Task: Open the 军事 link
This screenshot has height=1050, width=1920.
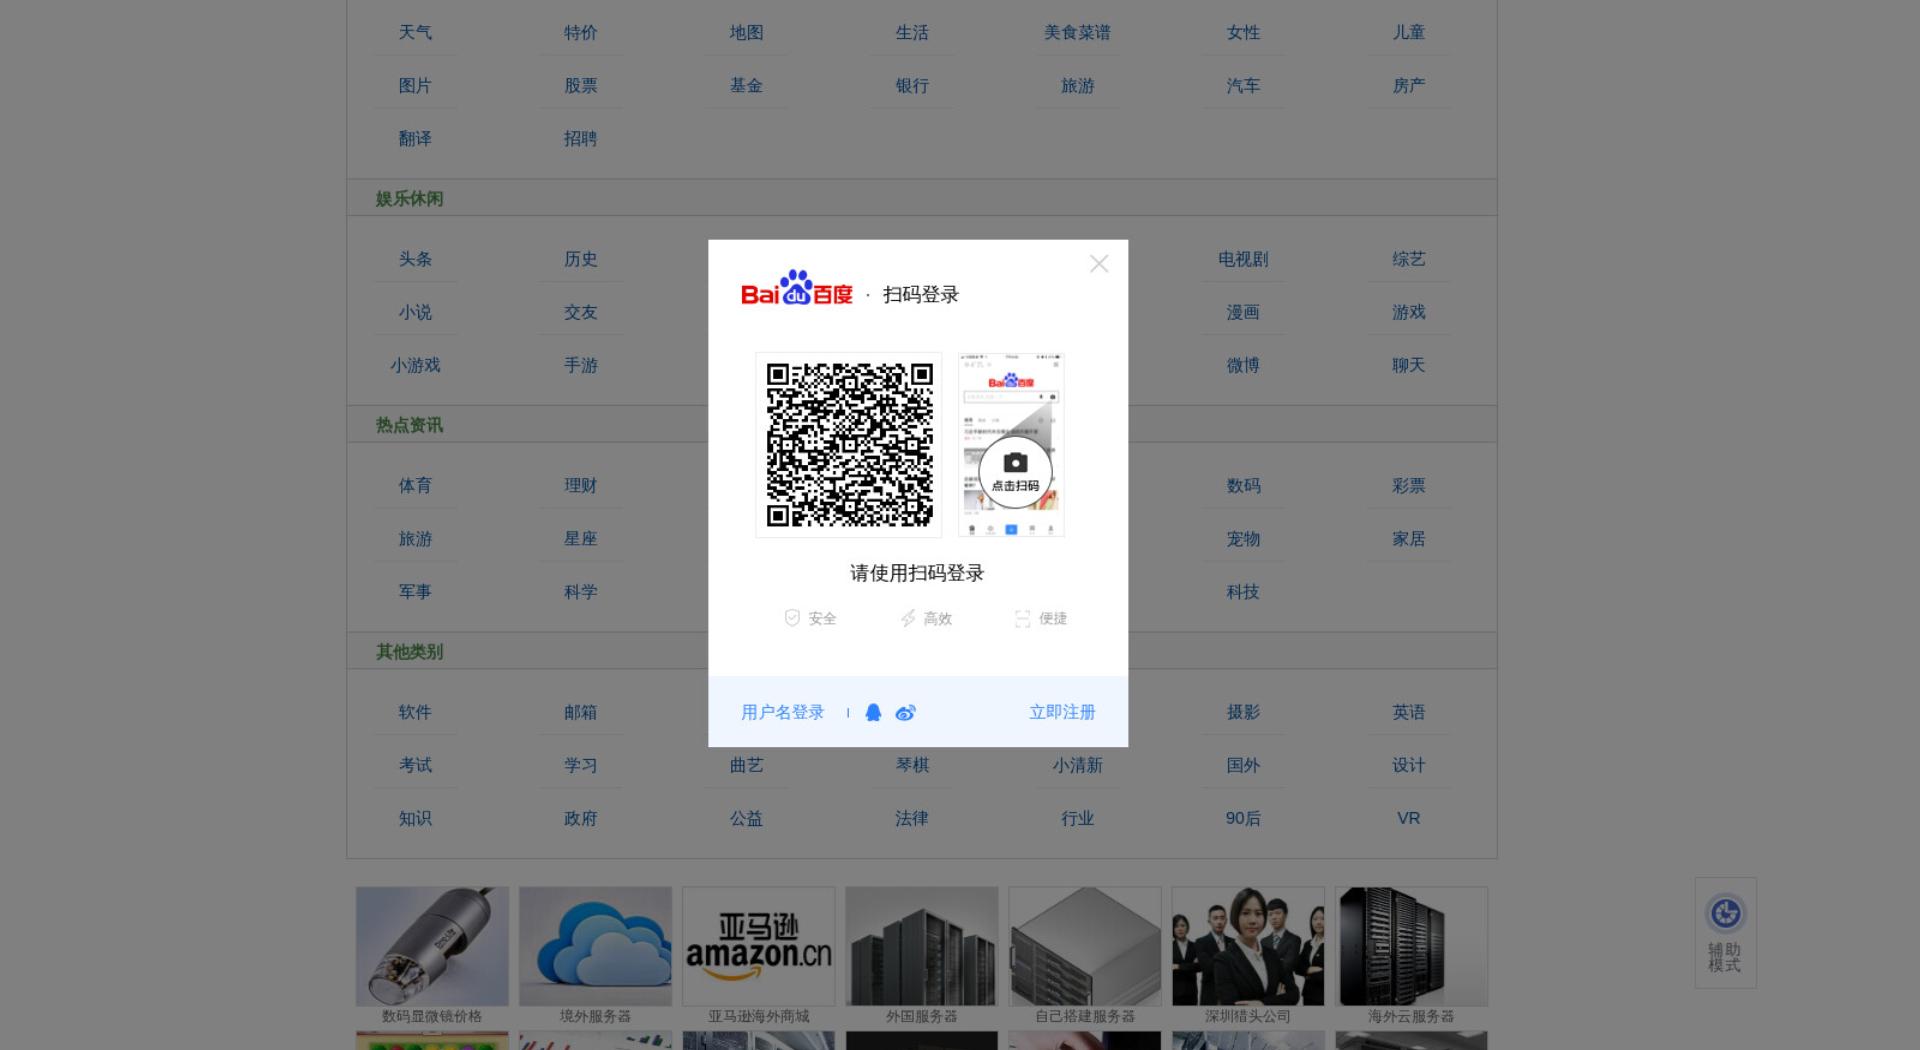Action: [415, 591]
